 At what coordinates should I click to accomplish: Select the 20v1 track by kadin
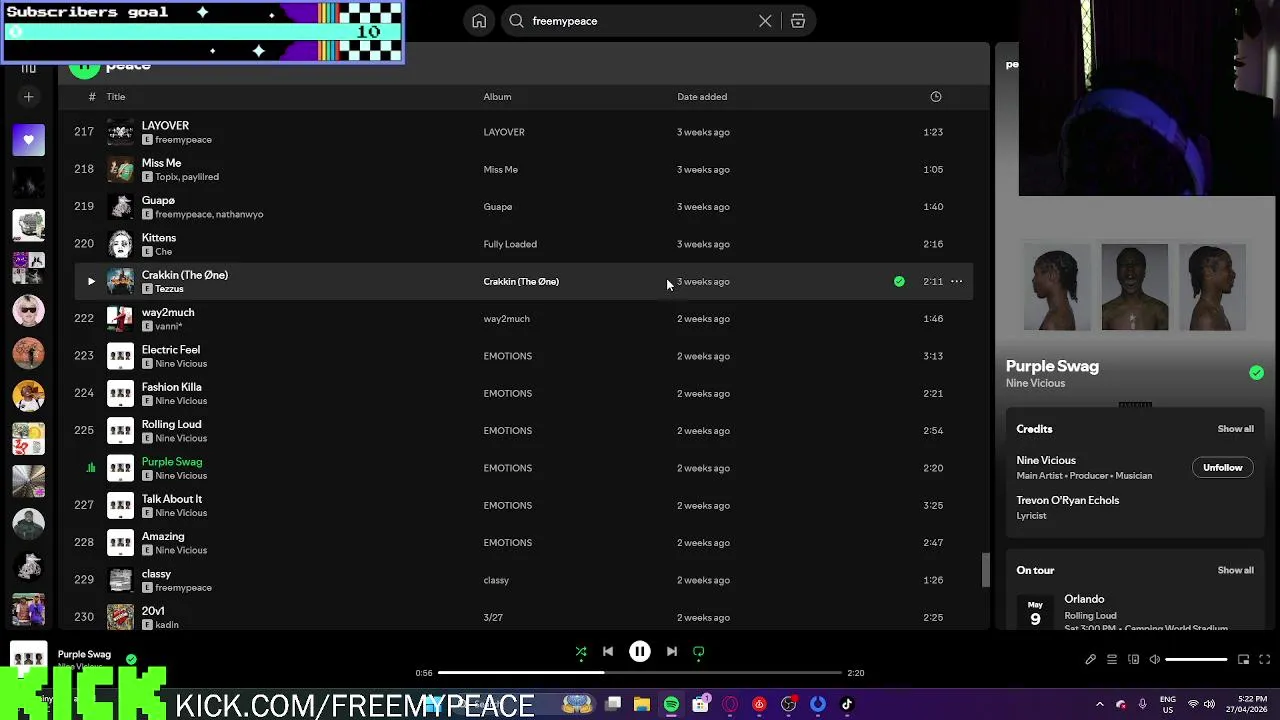523,617
